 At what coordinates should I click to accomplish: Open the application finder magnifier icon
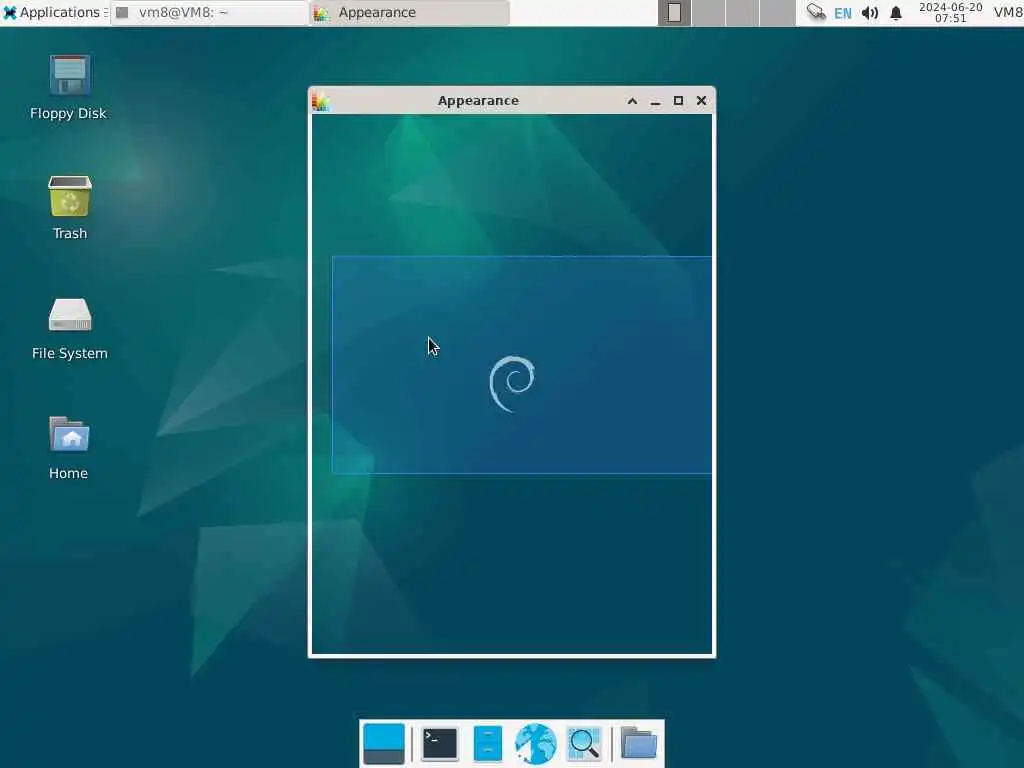coord(584,744)
